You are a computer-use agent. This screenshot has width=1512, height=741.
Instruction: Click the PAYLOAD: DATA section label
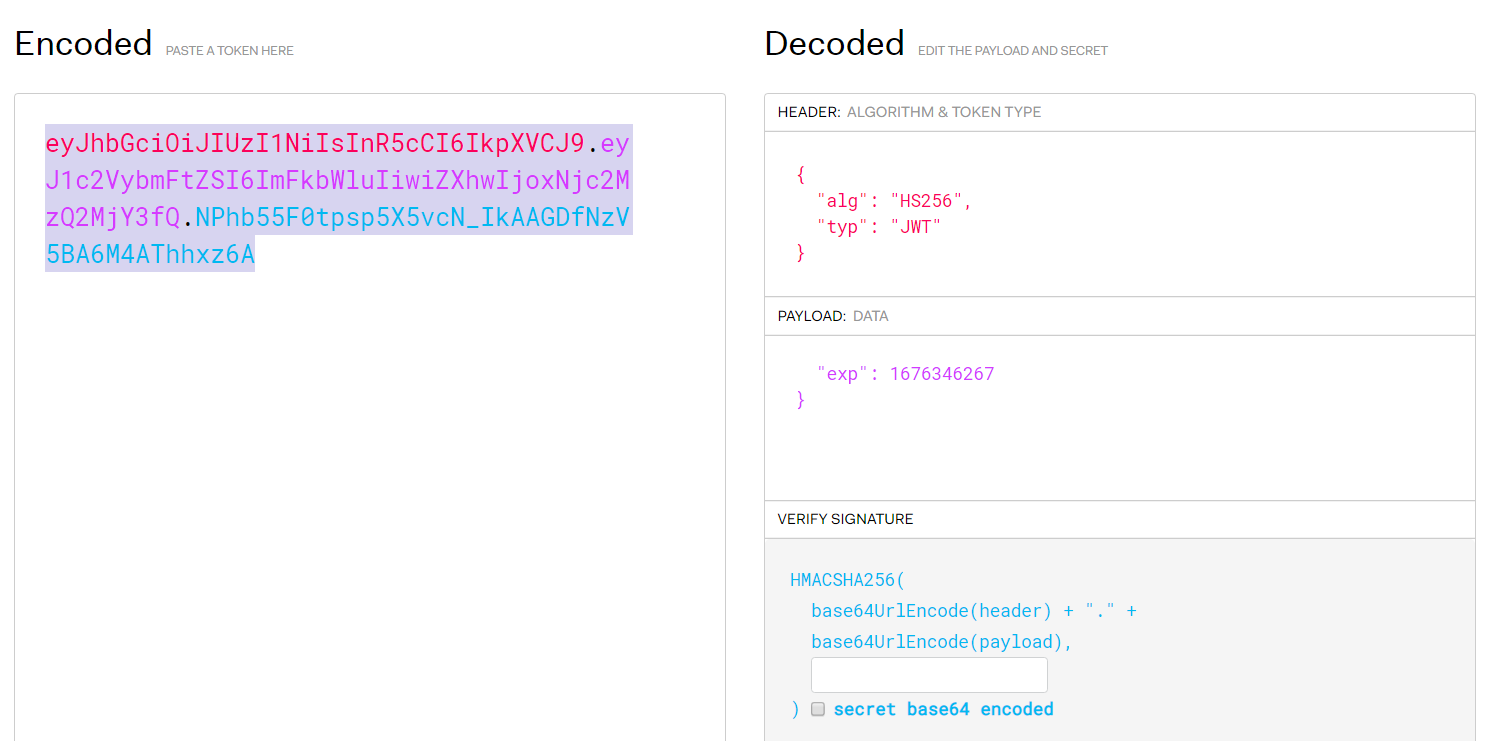(x=832, y=316)
